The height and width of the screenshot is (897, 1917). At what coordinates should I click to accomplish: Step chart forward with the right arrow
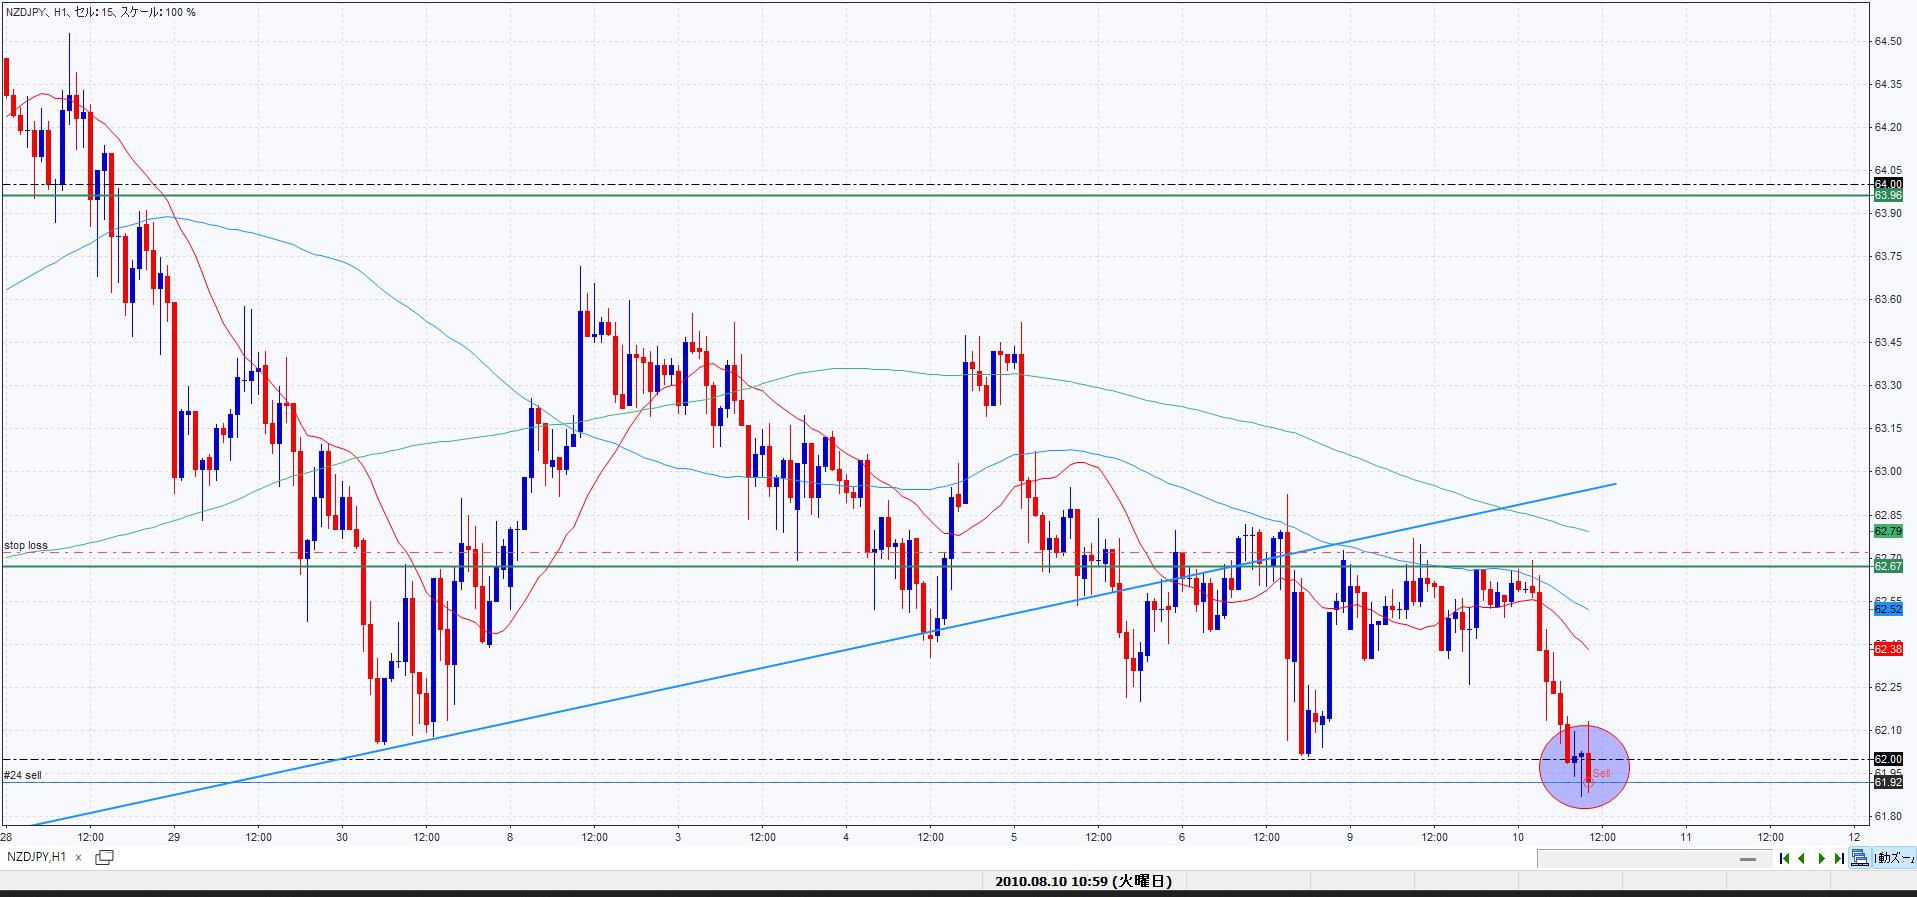pos(1821,858)
